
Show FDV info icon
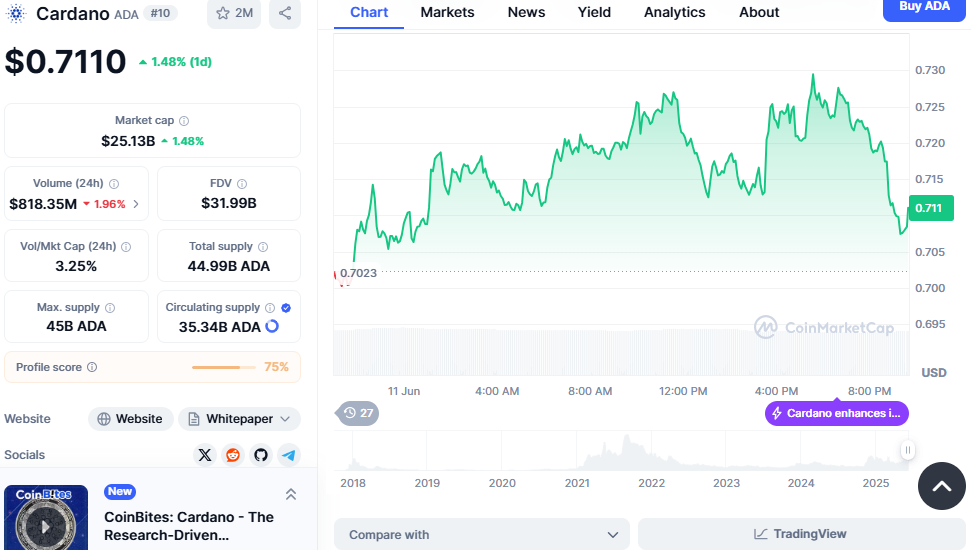coord(242,184)
